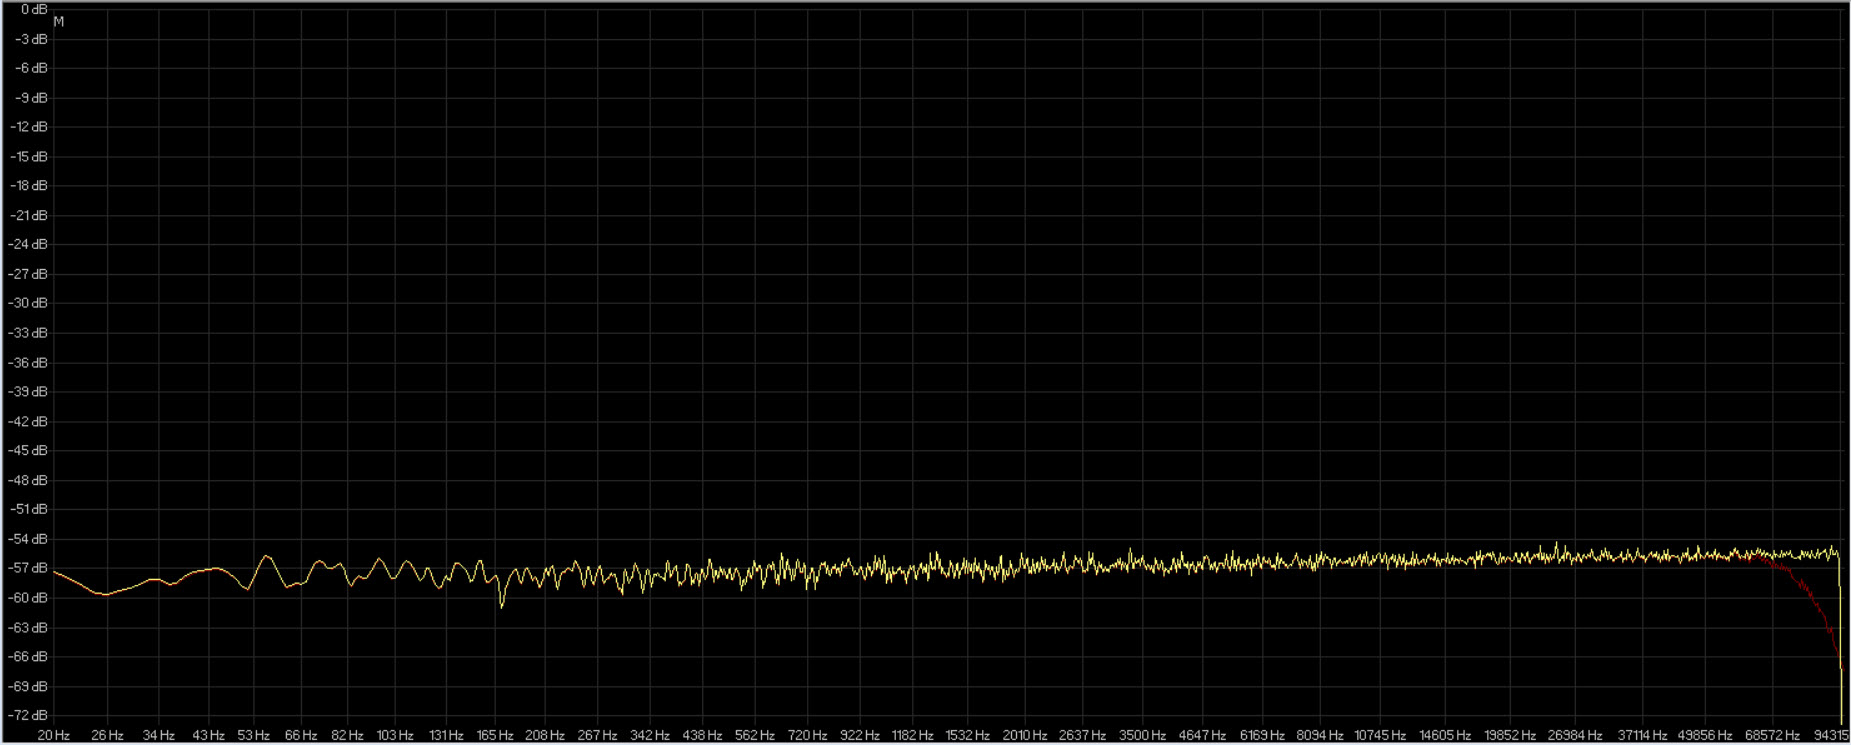Click the 68572 Hz frequency label

point(1772,736)
